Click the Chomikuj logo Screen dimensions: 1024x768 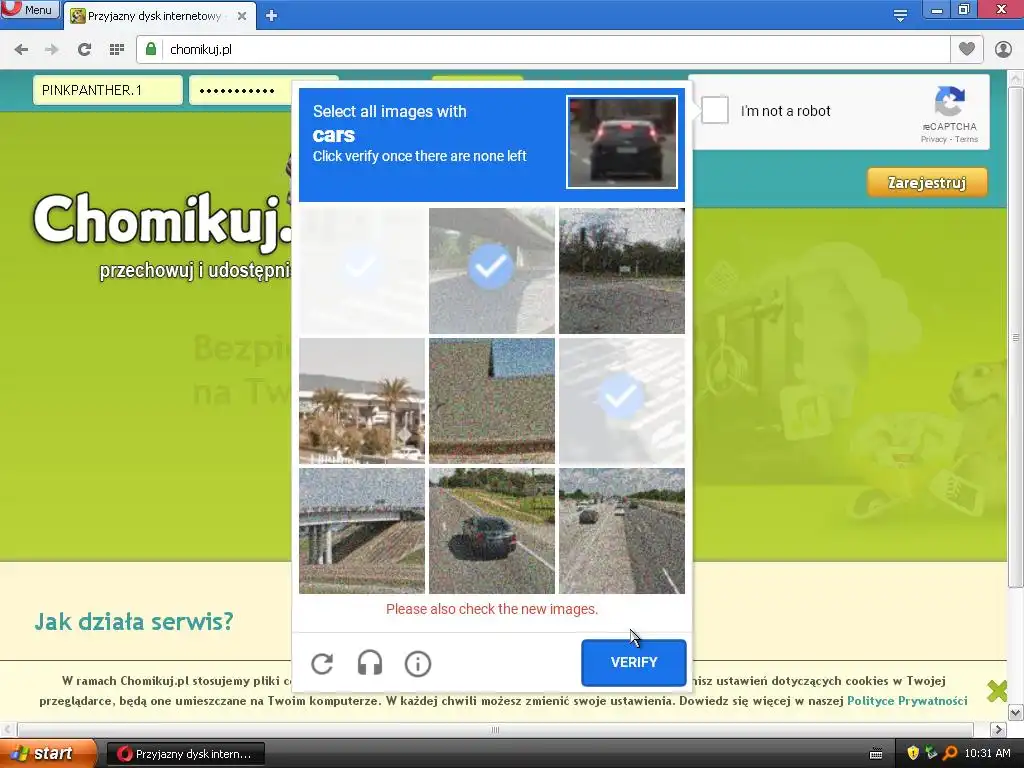coord(162,221)
